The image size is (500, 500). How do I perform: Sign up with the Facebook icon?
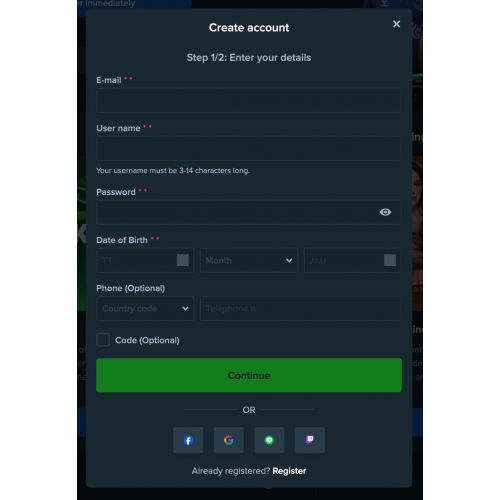point(188,440)
